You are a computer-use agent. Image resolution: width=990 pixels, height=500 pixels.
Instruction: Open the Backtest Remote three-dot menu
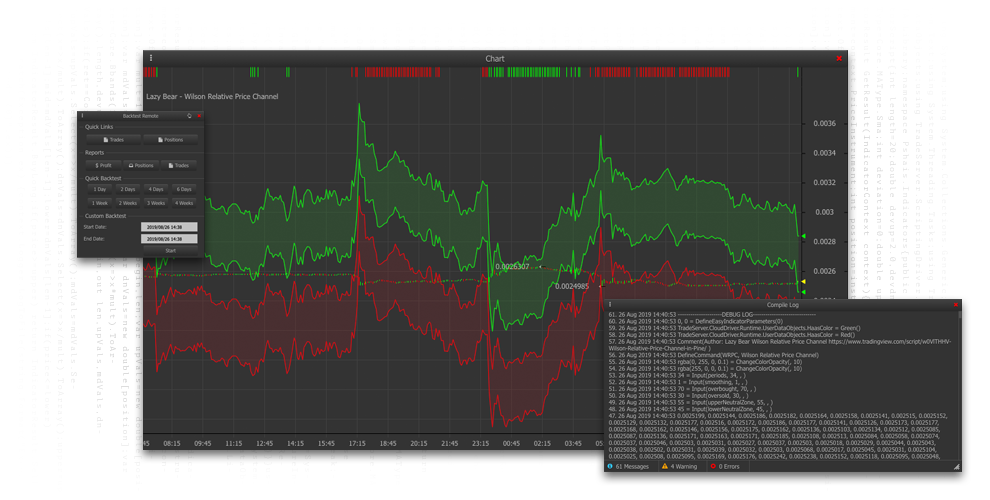point(82,116)
